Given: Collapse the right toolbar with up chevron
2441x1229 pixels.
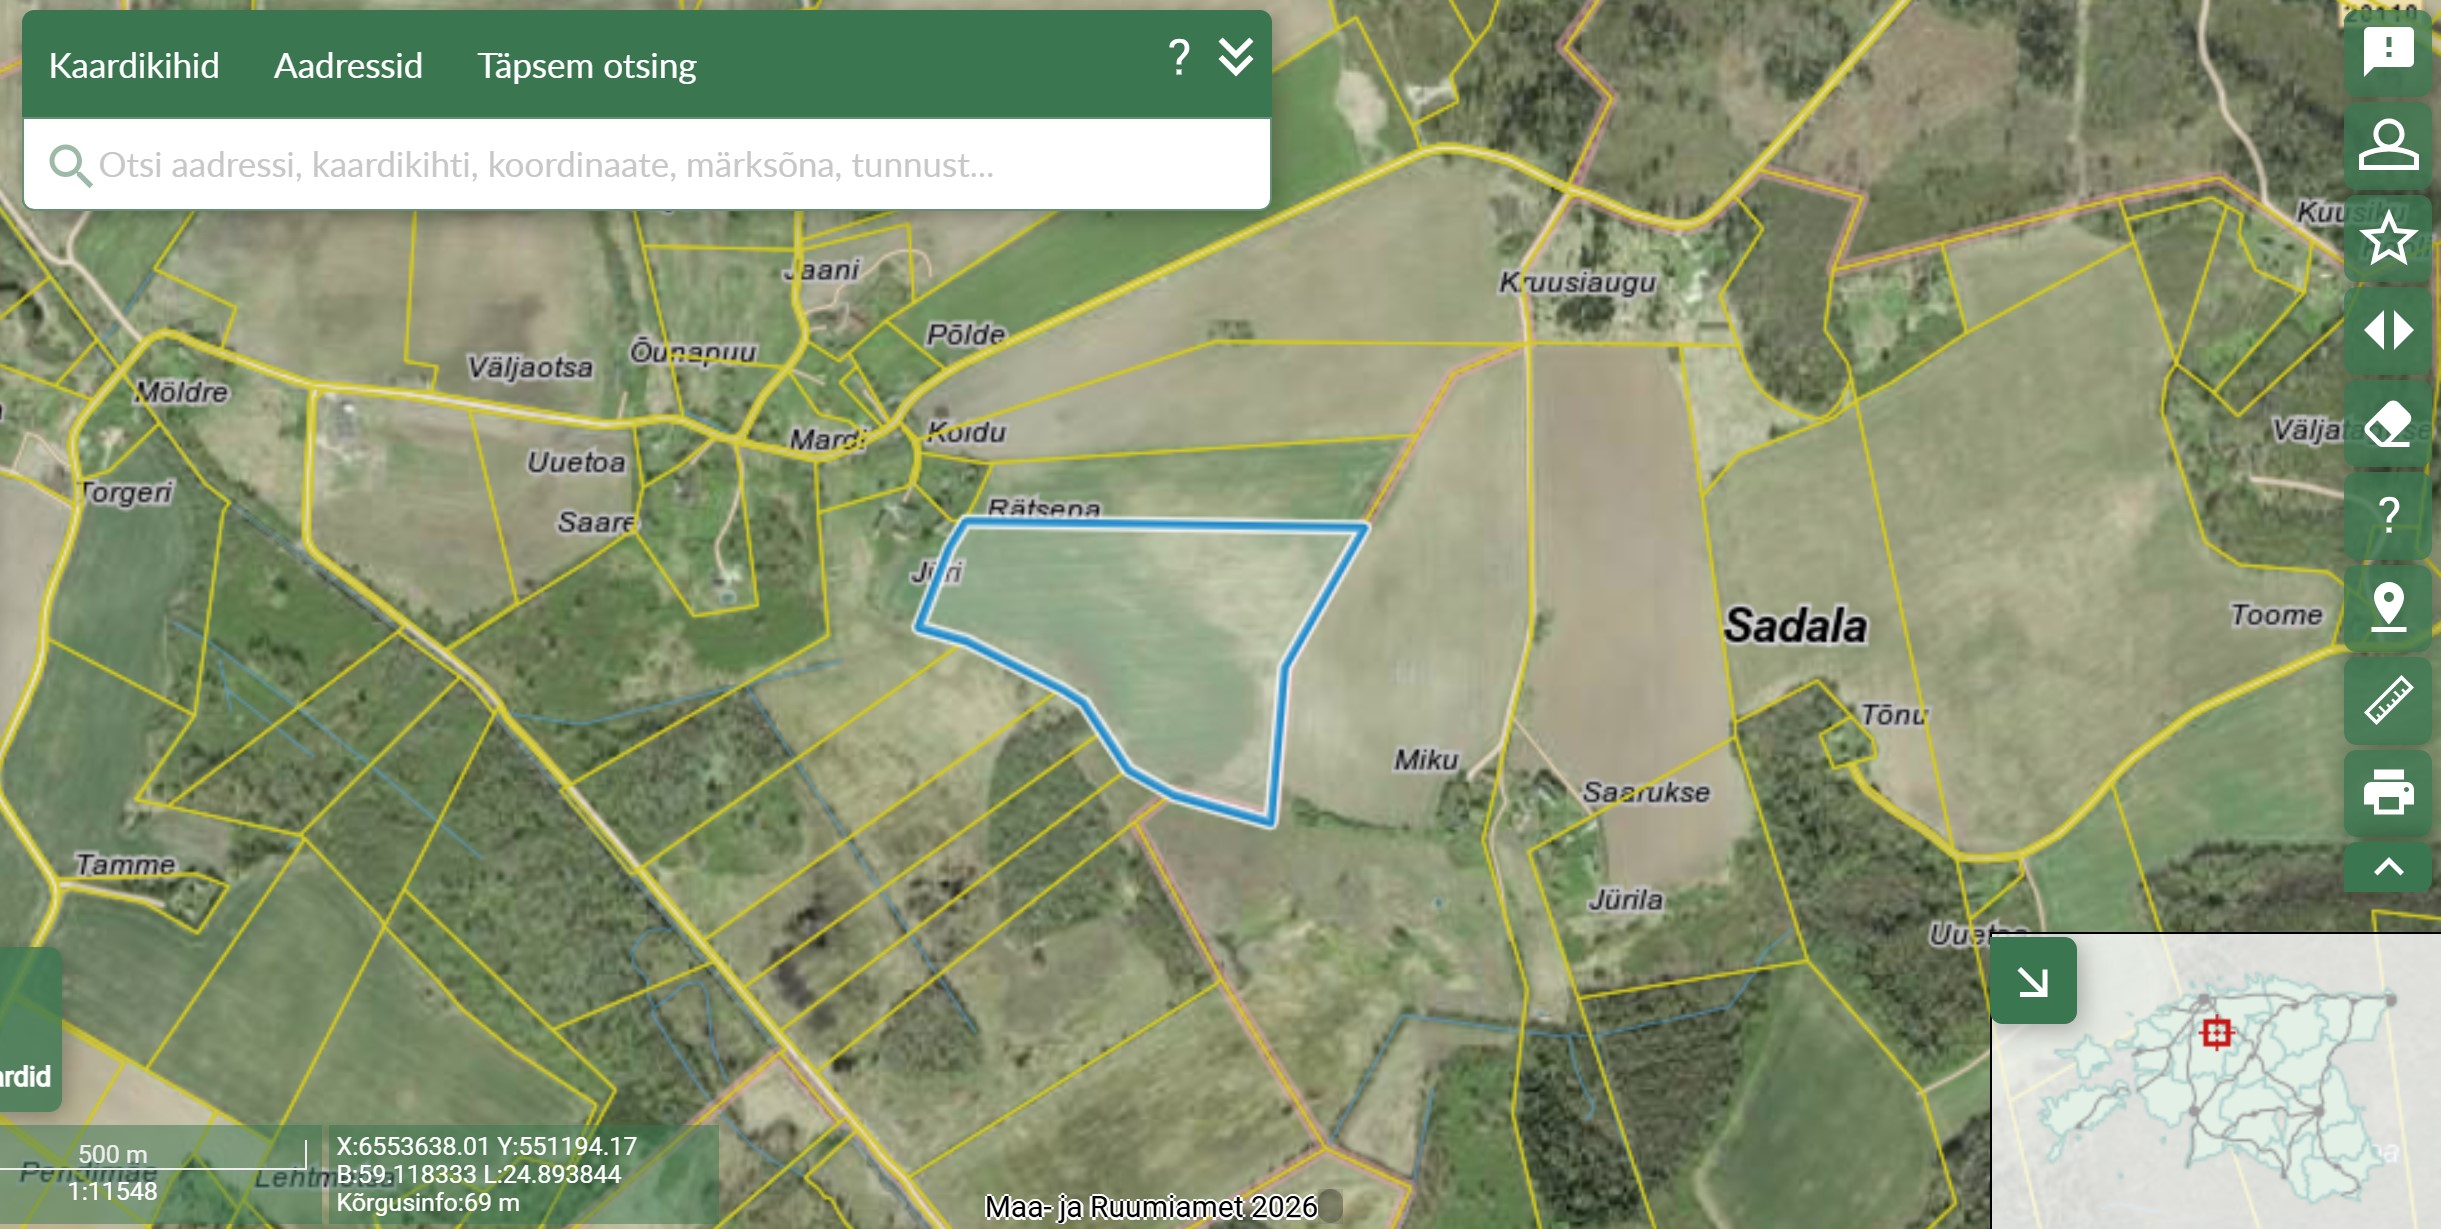Looking at the screenshot, I should tap(2388, 866).
